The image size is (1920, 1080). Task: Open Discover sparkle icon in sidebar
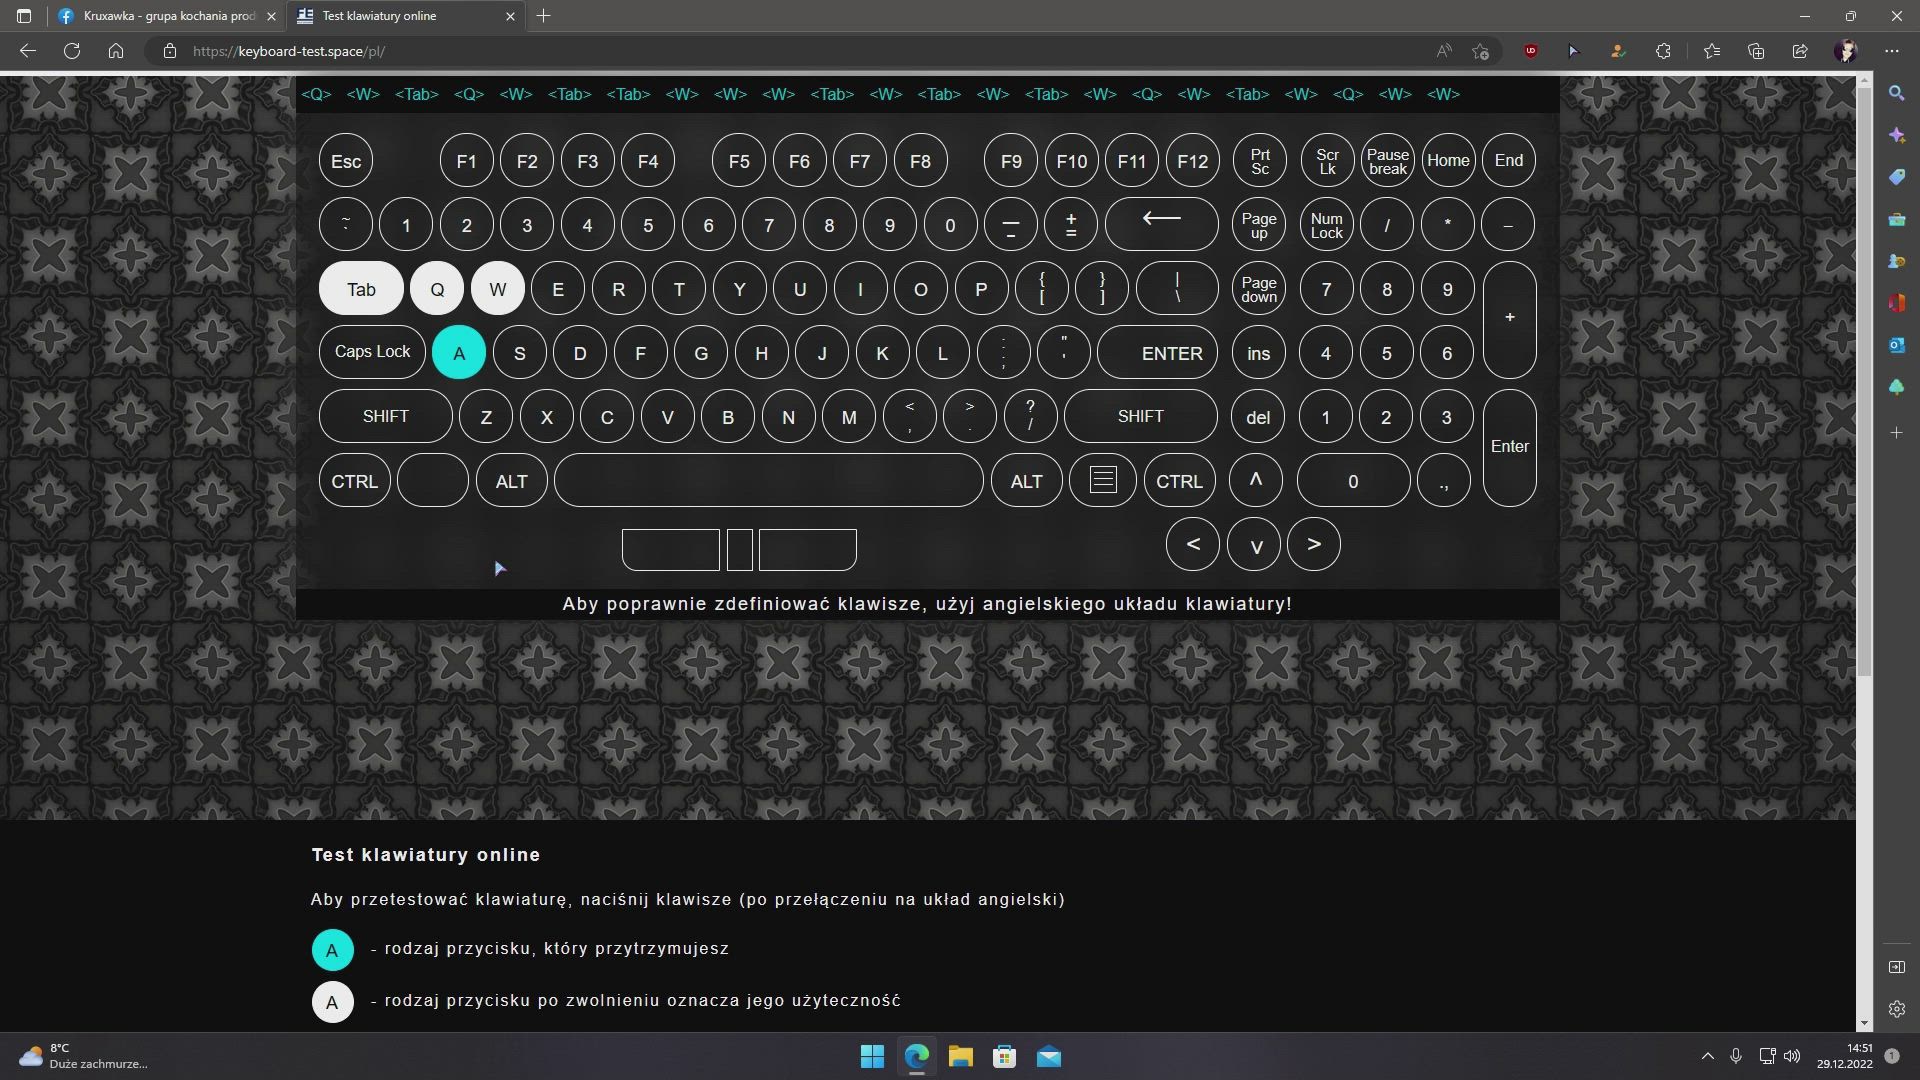1897,134
